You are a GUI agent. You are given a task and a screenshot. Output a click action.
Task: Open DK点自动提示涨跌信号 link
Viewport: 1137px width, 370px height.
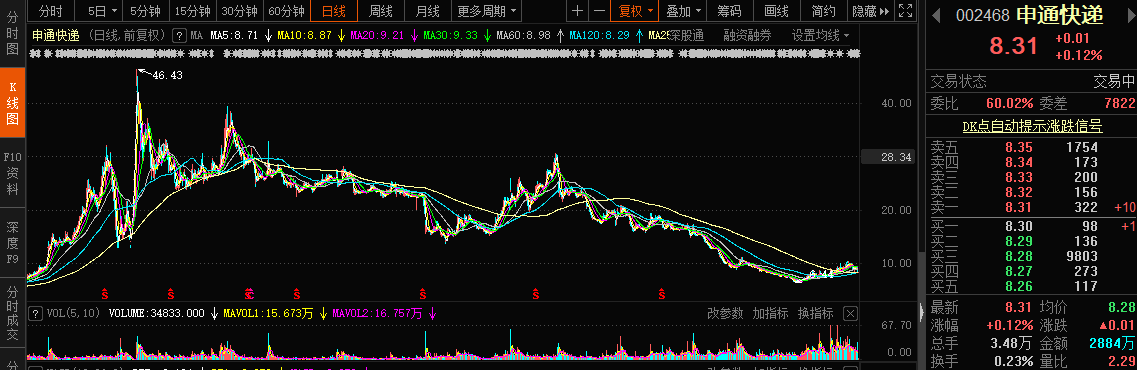tap(1033, 126)
